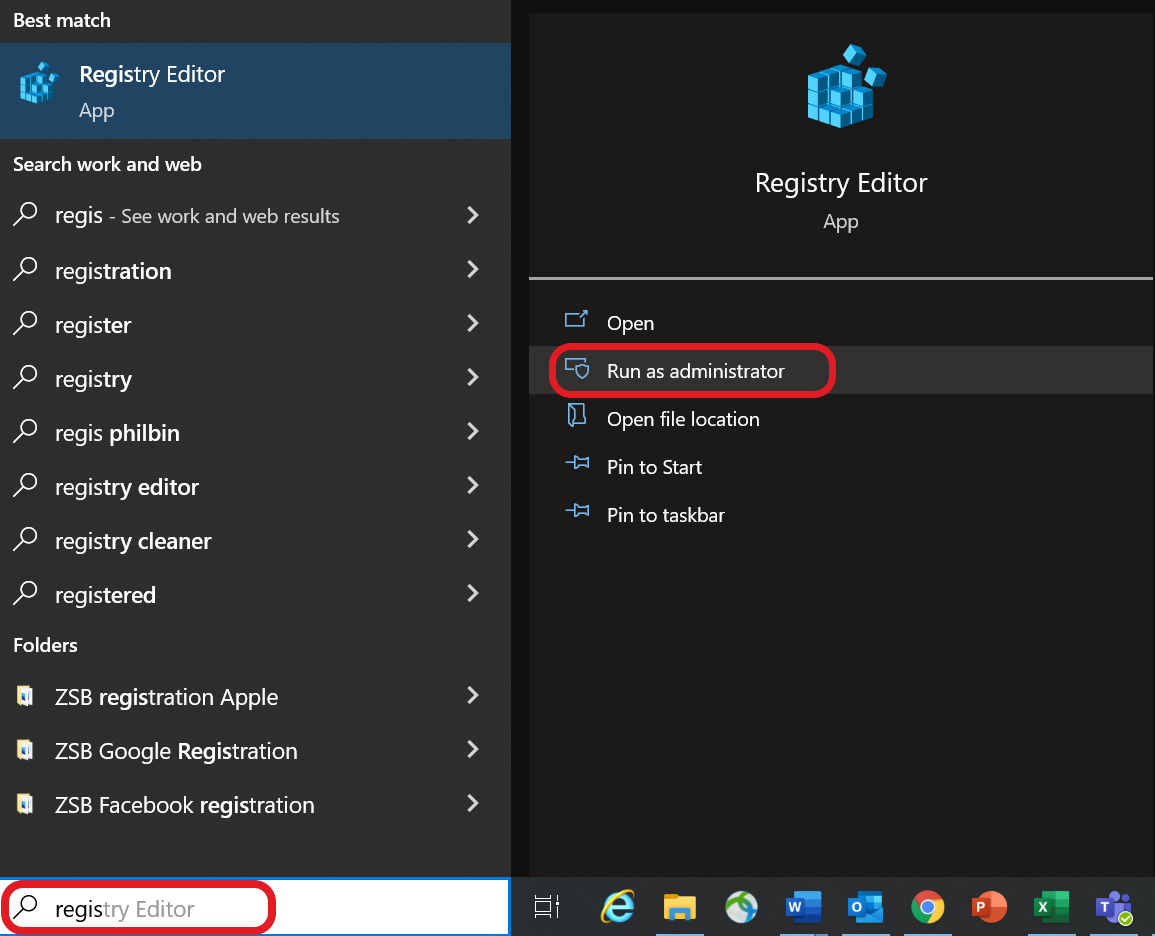Image resolution: width=1155 pixels, height=936 pixels.
Task: Open File Explorer from the taskbar
Action: point(680,907)
